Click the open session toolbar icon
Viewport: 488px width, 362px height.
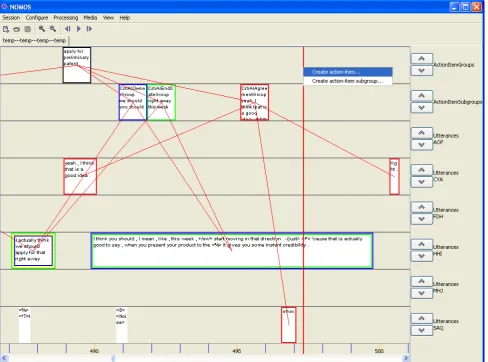click(16, 29)
